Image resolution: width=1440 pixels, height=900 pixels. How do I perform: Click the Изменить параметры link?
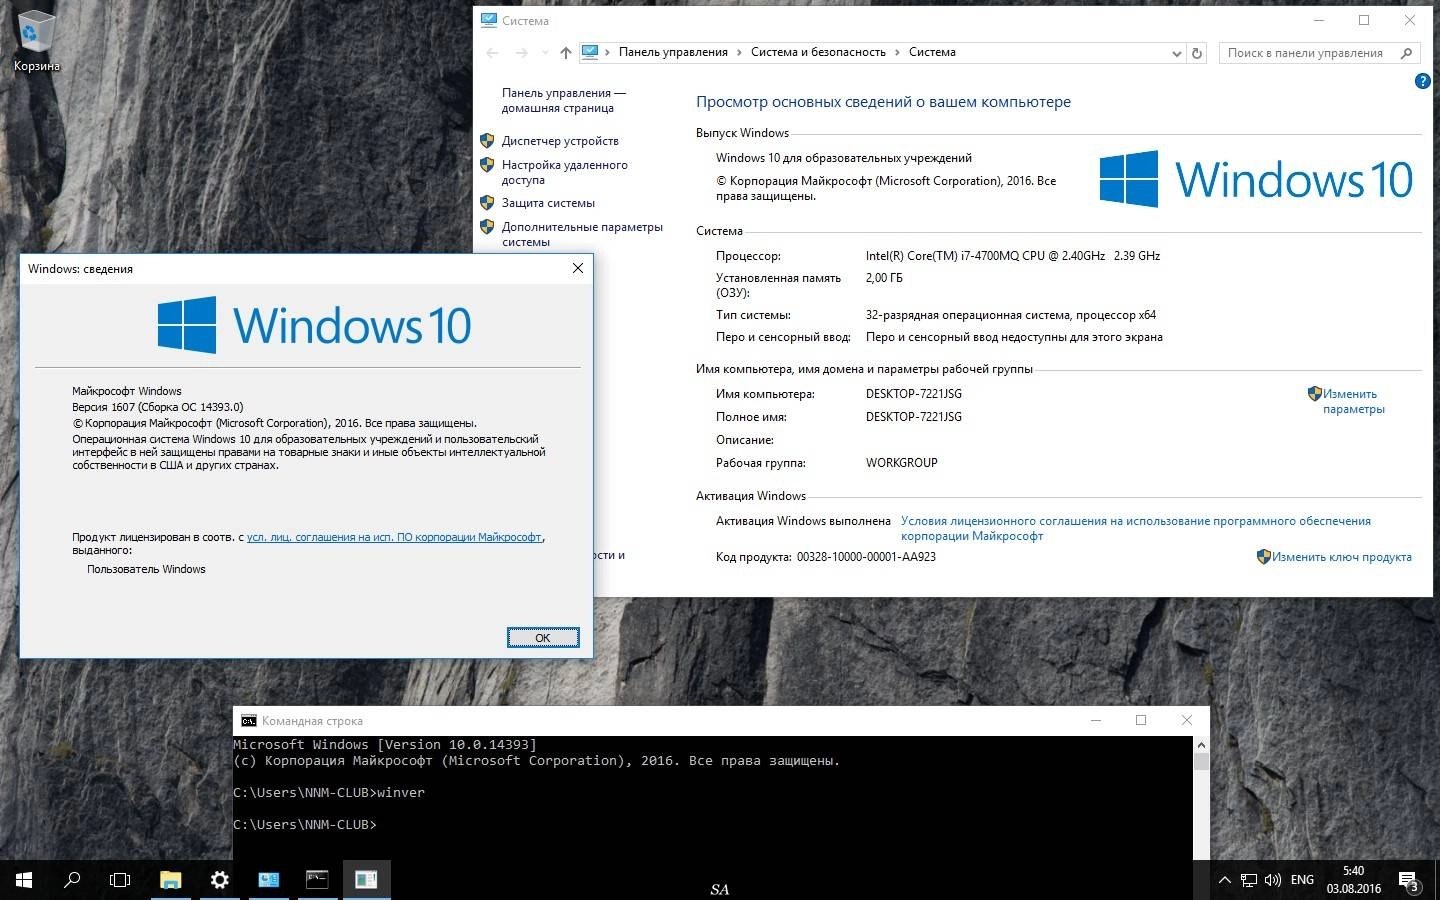[1353, 401]
